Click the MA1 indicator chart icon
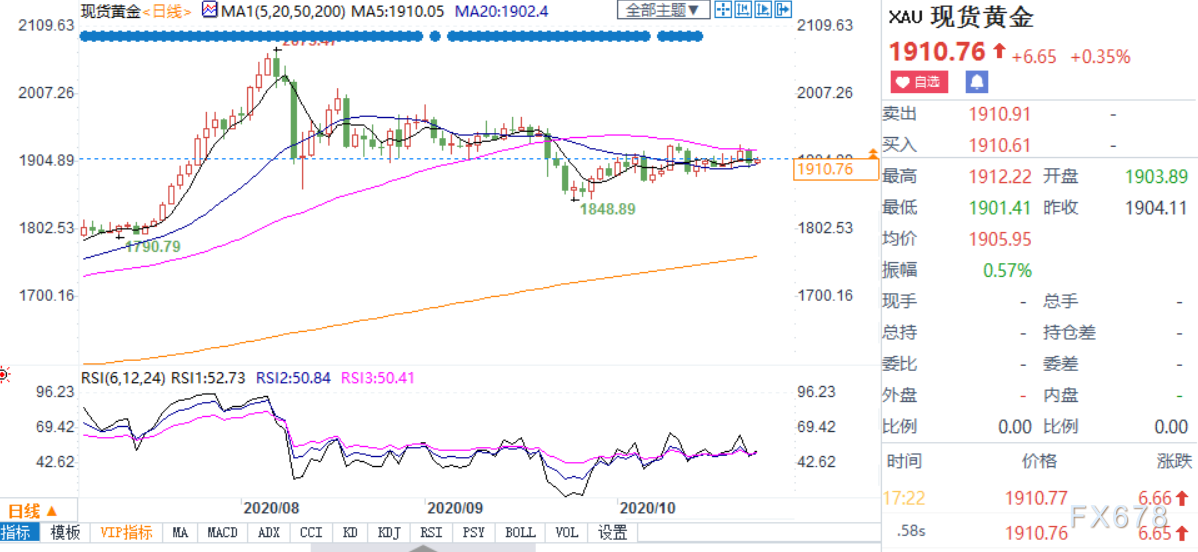This screenshot has width=1198, height=552. [209, 11]
